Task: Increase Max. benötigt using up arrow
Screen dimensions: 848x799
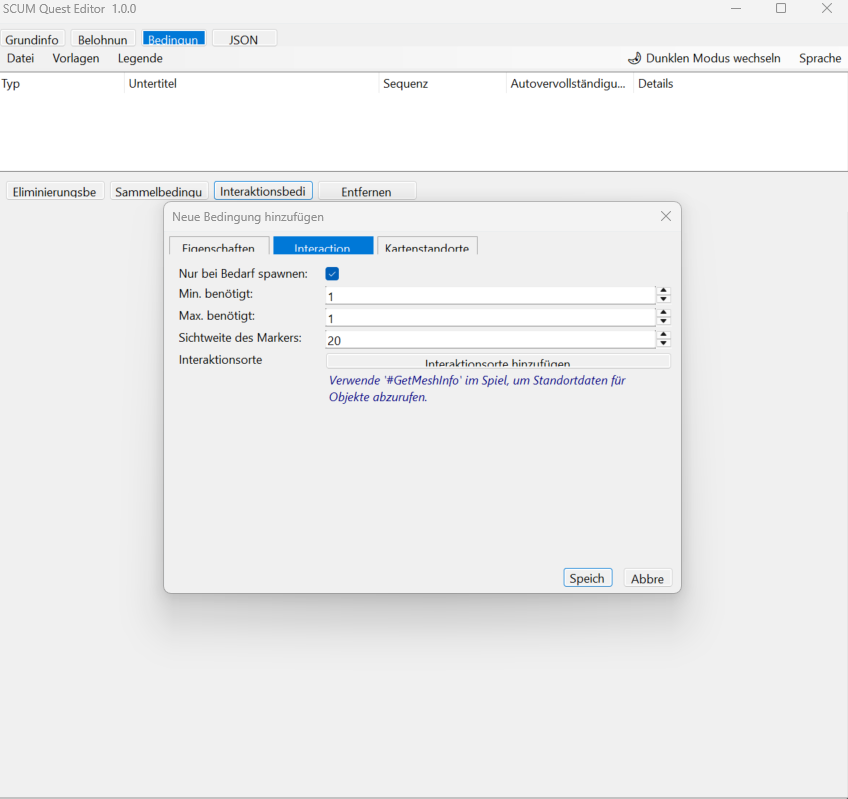Action: coord(663,313)
